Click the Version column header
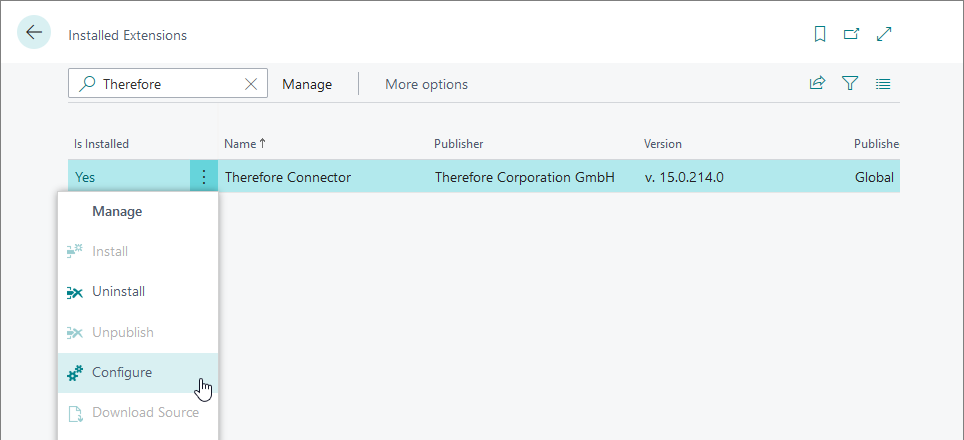 (663, 144)
